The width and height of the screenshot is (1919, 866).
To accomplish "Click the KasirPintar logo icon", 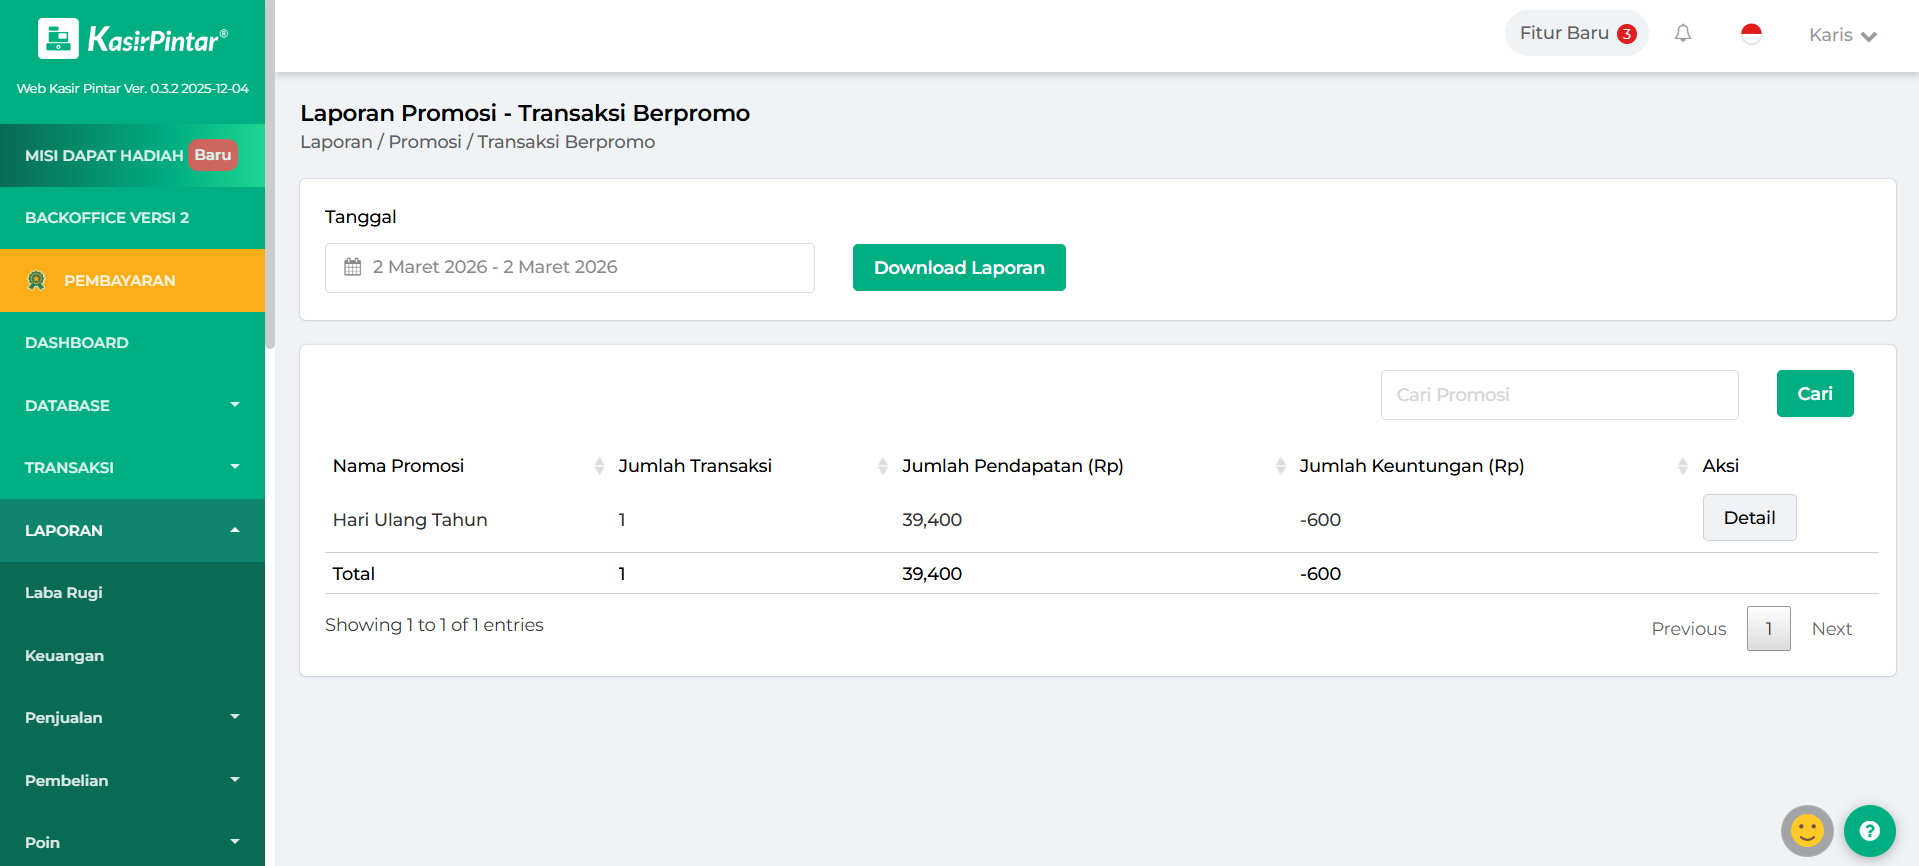I will (x=58, y=39).
